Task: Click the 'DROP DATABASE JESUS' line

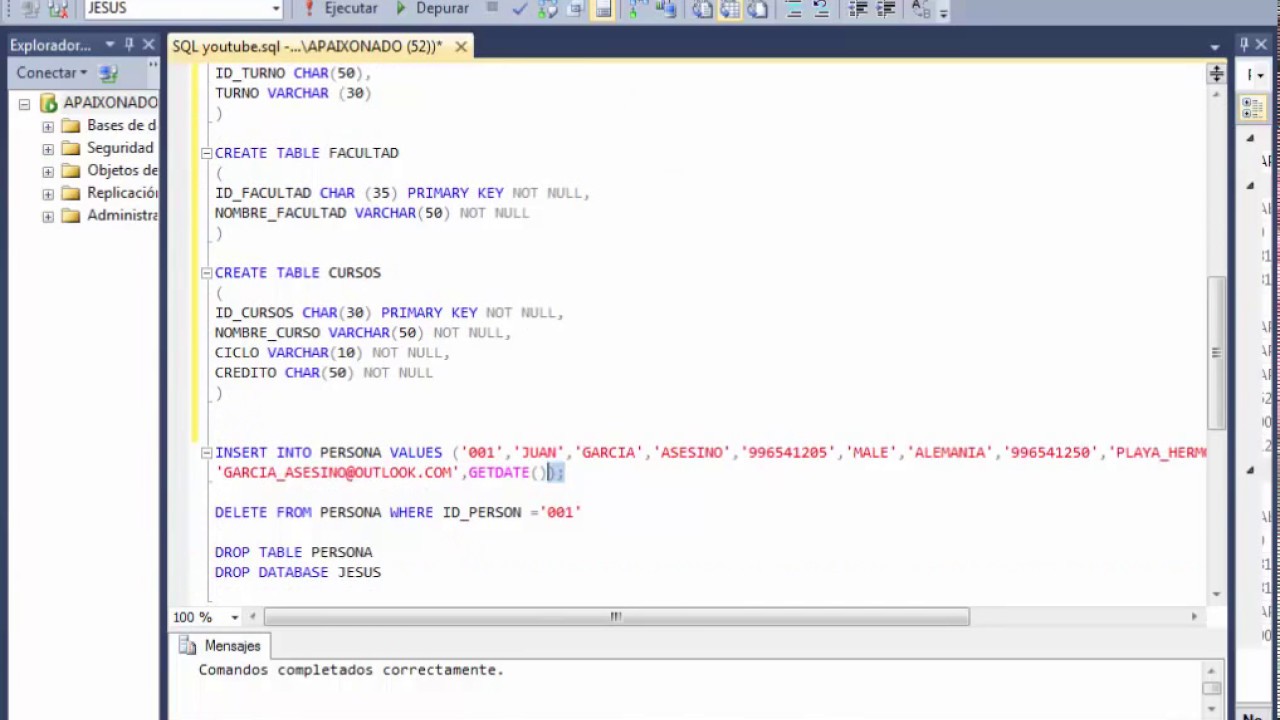Action: [298, 572]
